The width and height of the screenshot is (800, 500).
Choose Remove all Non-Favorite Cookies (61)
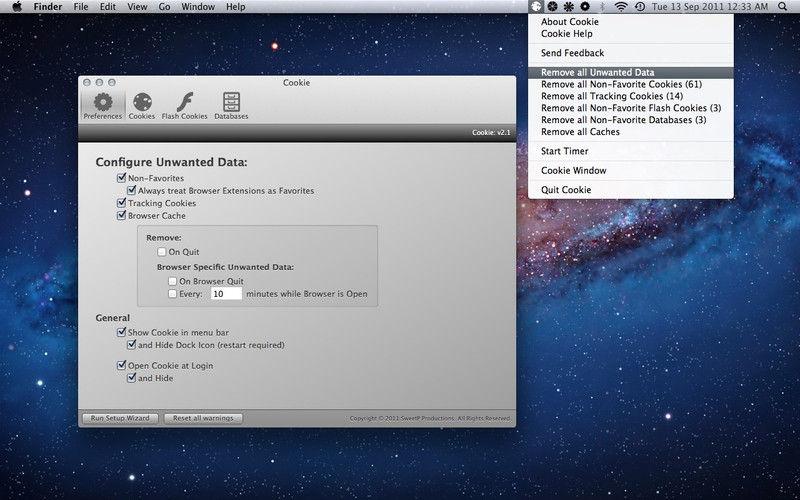pos(631,84)
